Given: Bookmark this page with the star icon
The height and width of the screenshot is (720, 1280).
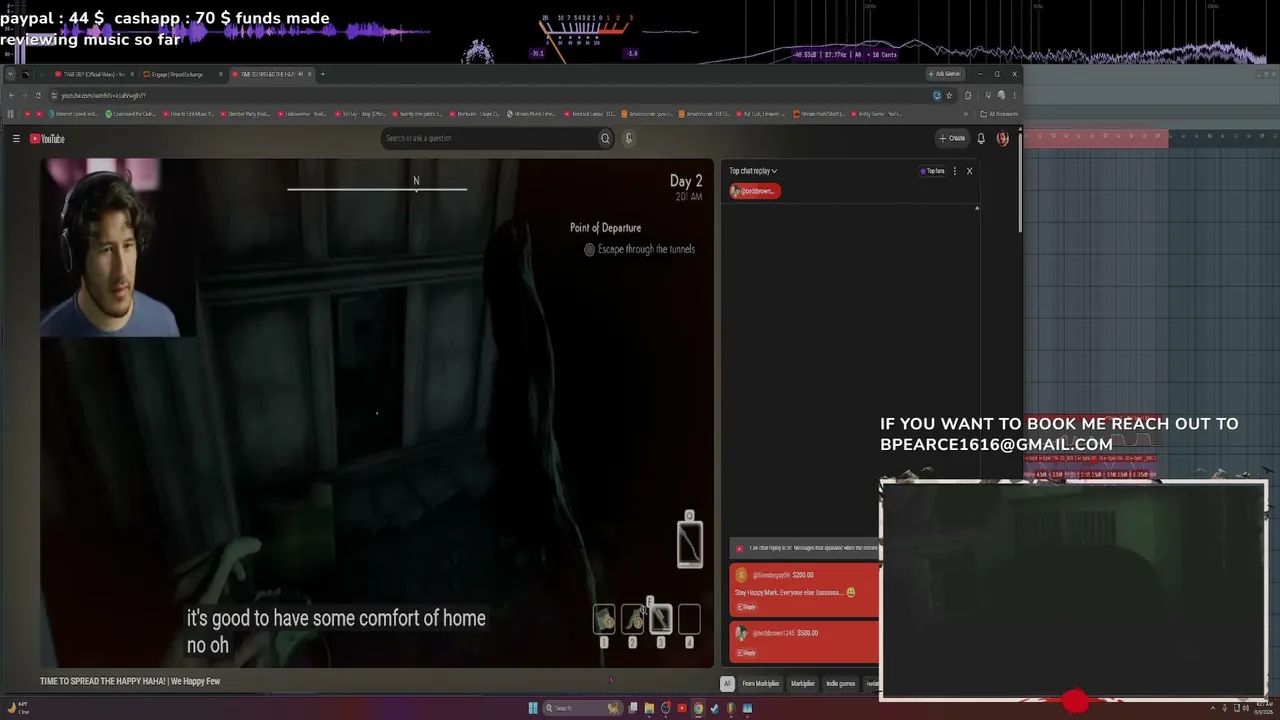Looking at the screenshot, I should pyautogui.click(x=949, y=95).
